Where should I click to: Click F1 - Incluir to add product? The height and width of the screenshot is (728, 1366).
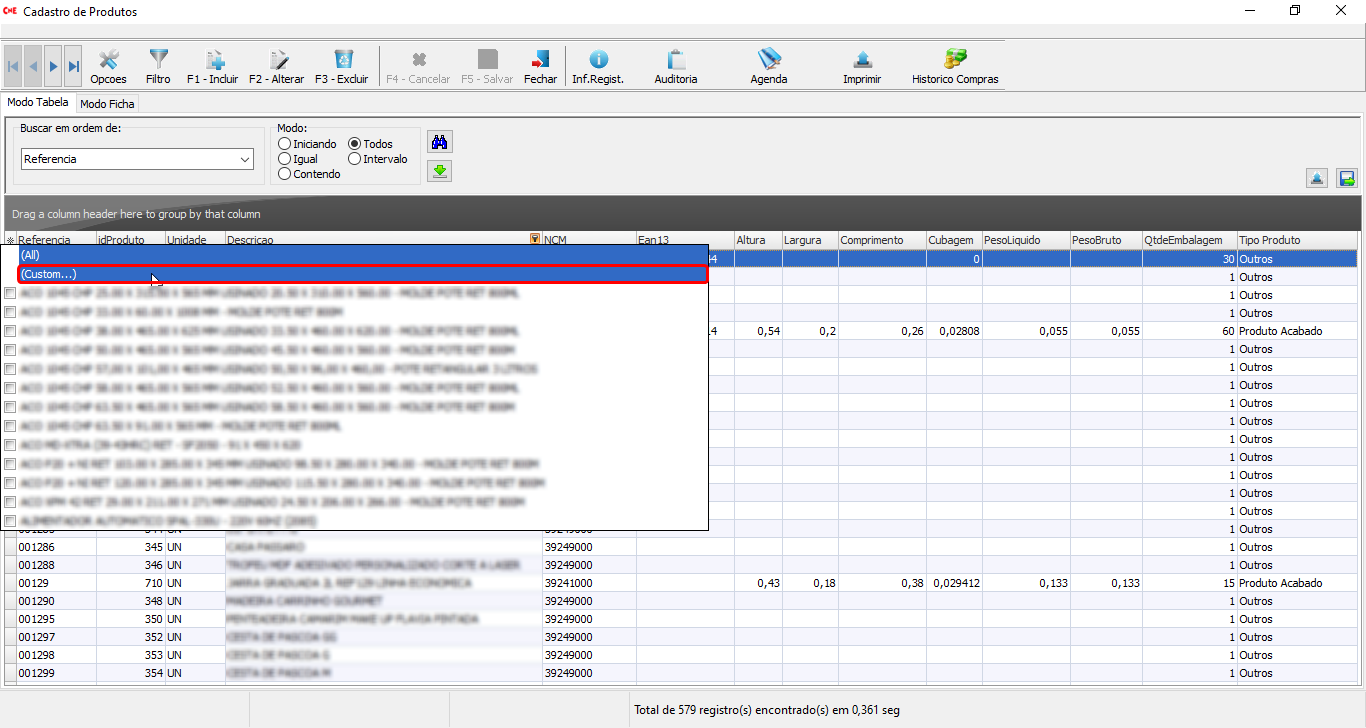pos(213,67)
